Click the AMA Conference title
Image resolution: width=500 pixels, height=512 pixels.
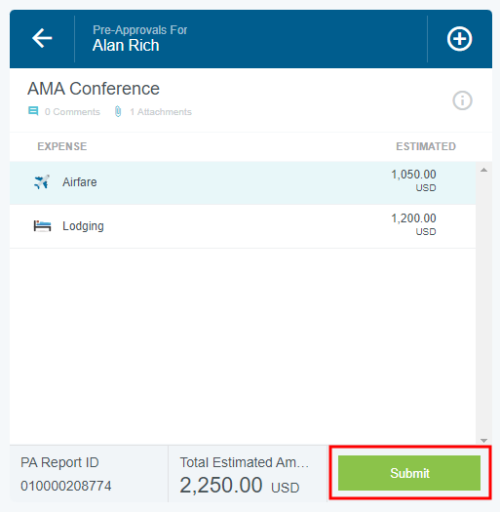tap(94, 89)
